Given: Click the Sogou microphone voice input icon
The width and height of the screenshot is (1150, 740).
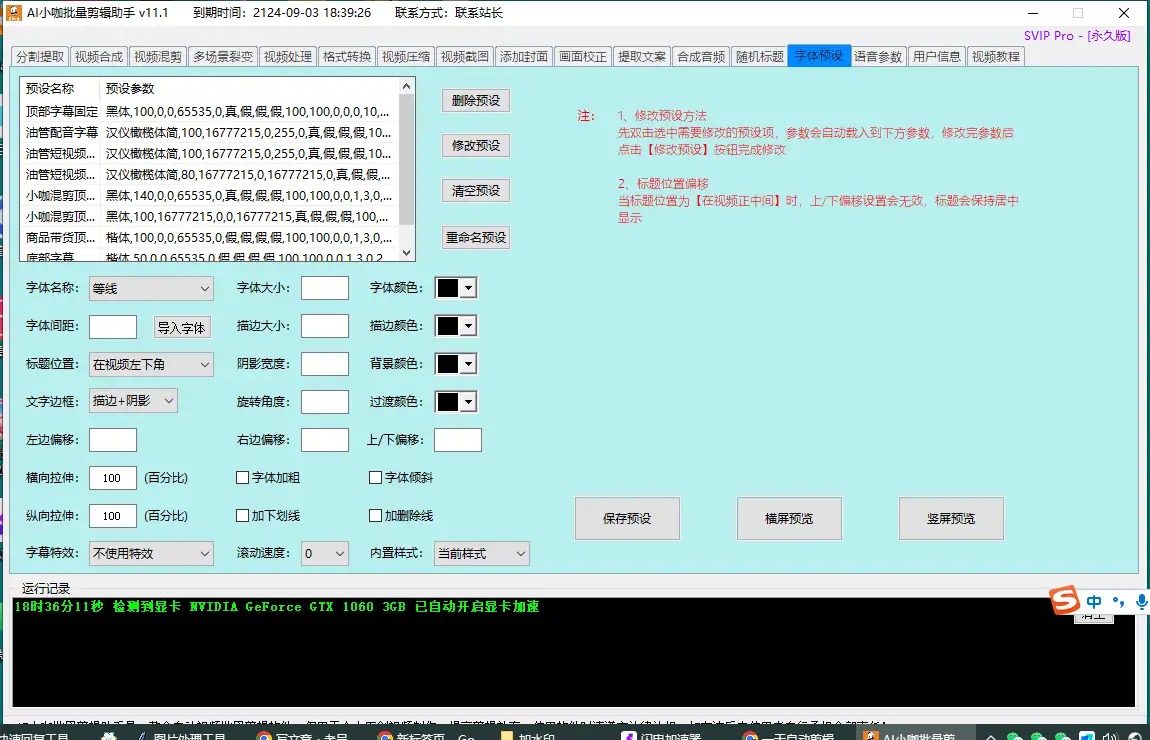Looking at the screenshot, I should click(x=1141, y=602).
